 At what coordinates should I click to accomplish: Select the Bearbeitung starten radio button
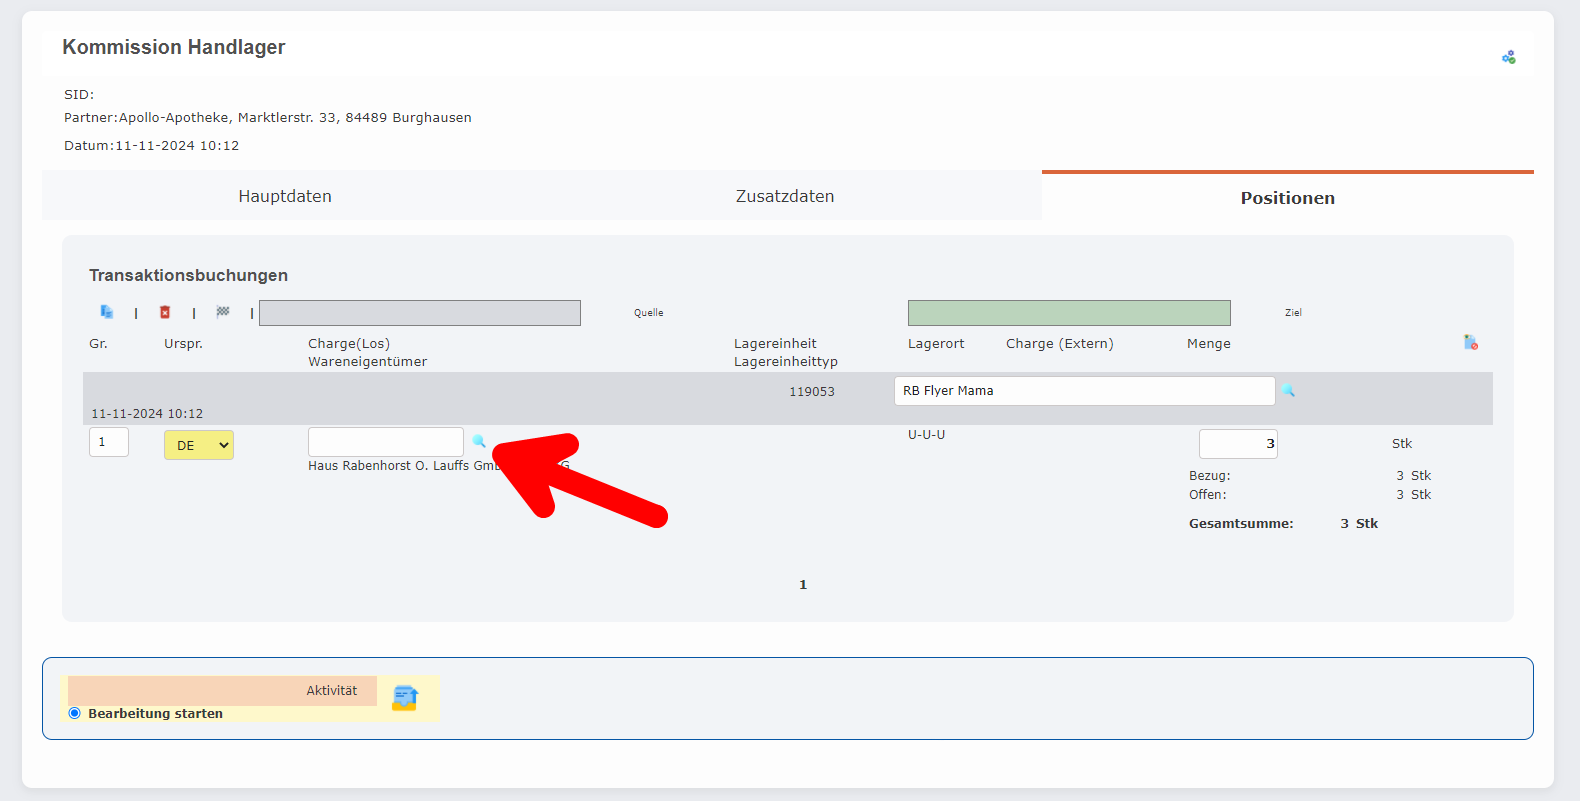75,713
